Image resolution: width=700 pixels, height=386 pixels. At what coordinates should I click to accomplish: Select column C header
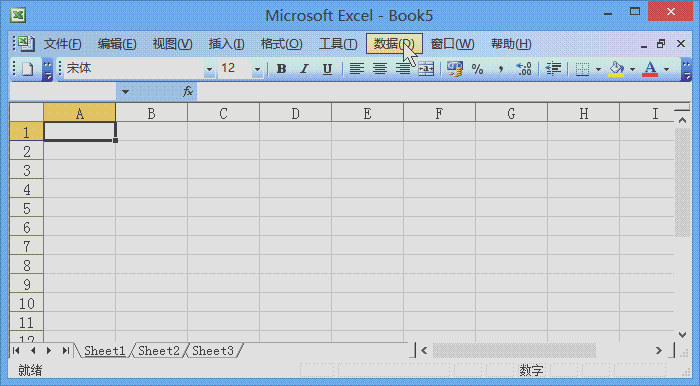tap(223, 113)
